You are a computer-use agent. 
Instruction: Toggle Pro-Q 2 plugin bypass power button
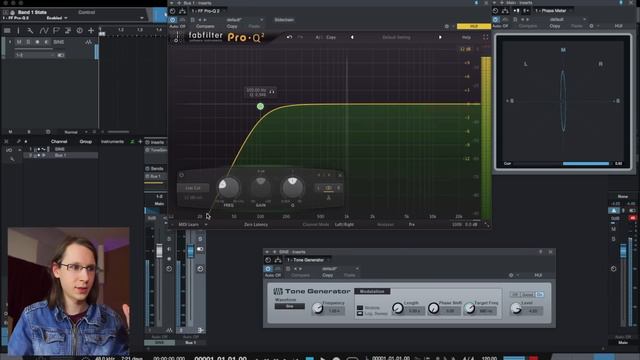coord(173,20)
